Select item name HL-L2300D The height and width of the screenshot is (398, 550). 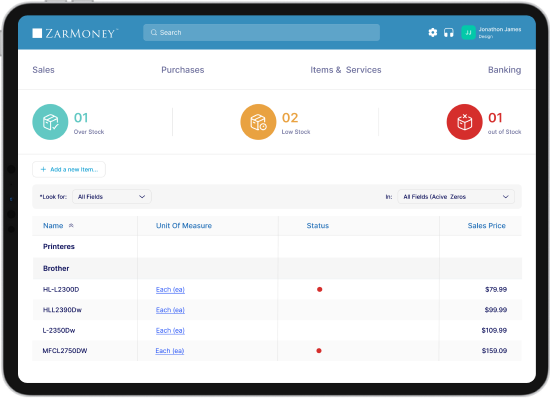[61, 289]
